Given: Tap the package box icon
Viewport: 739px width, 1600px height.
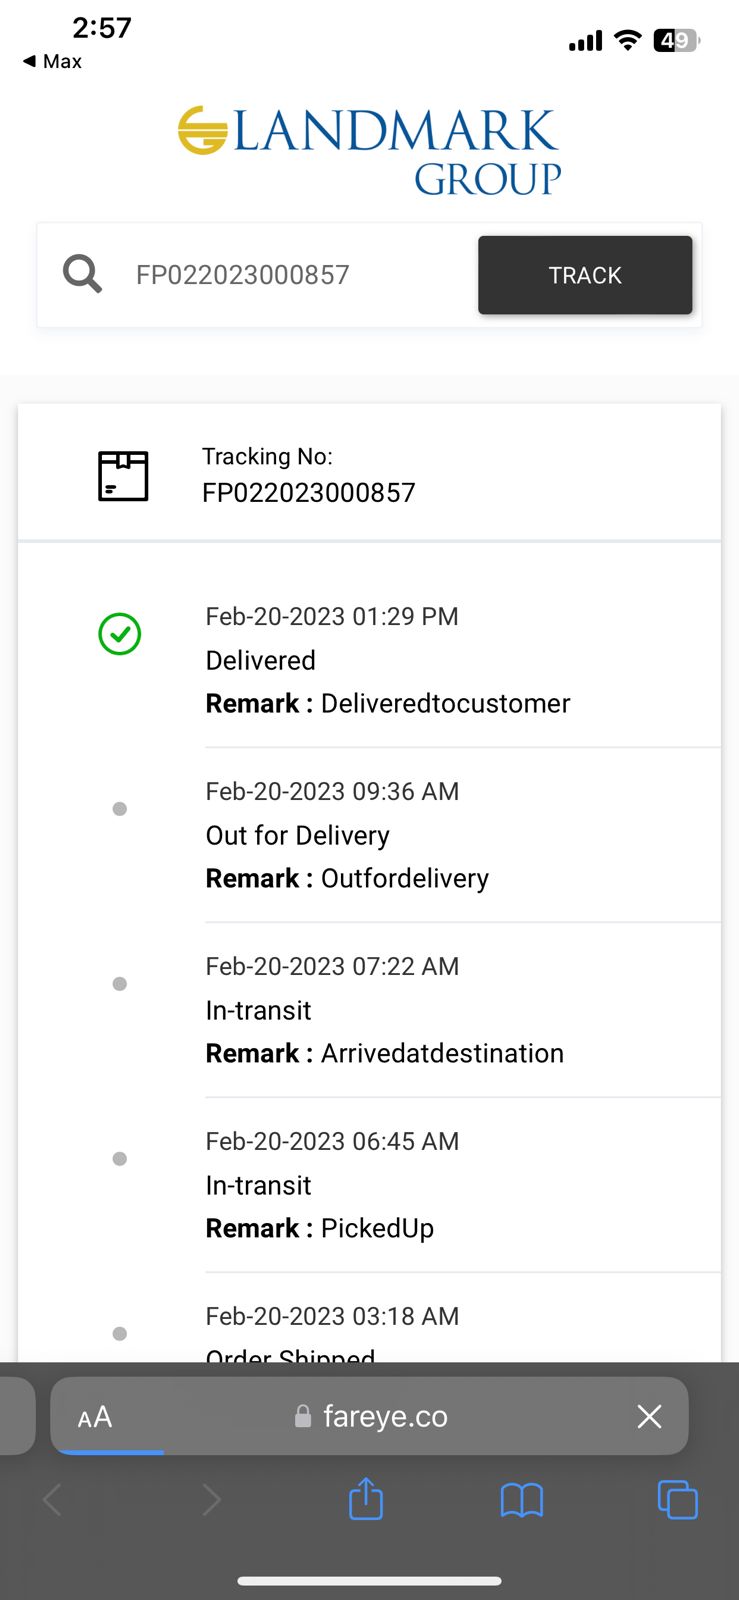Looking at the screenshot, I should coord(123,475).
